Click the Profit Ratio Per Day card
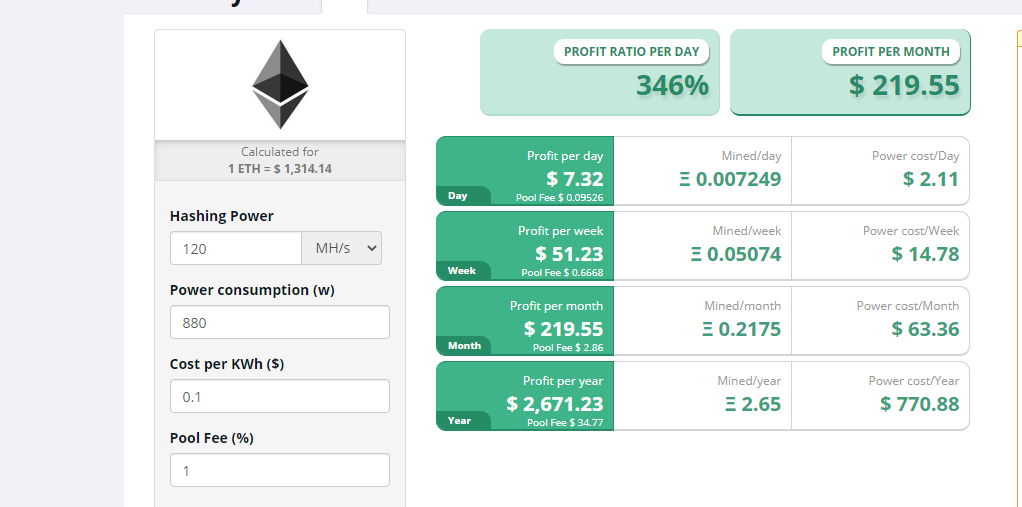The height and width of the screenshot is (507, 1022). click(x=600, y=73)
